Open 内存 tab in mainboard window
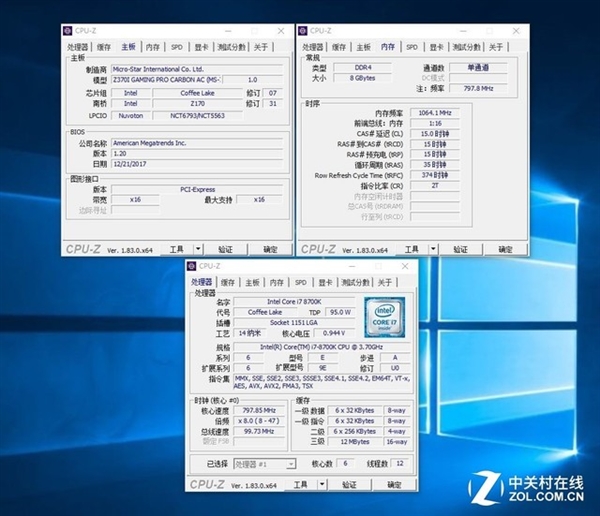 tap(153, 47)
